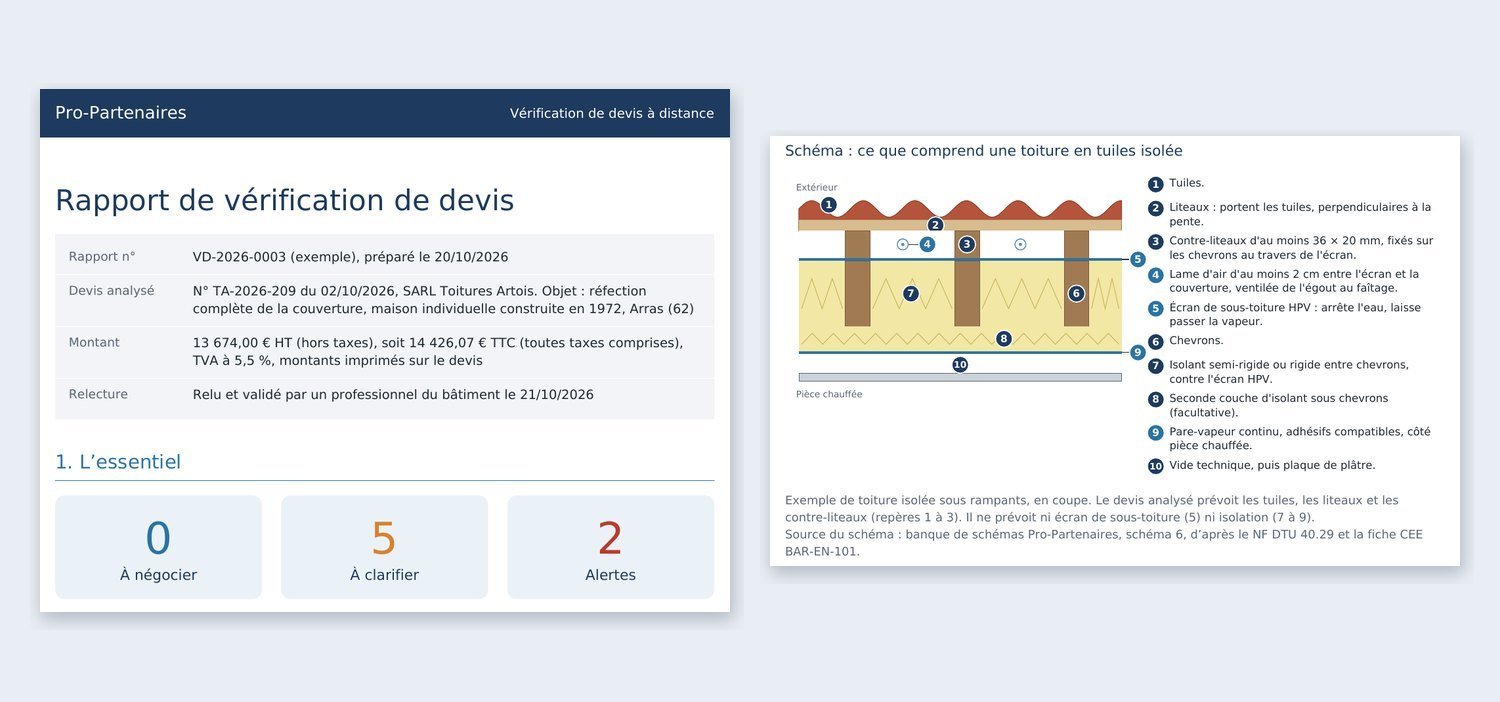
Task: Click marker 7 in the yellow insulation layer
Action: (x=910, y=293)
